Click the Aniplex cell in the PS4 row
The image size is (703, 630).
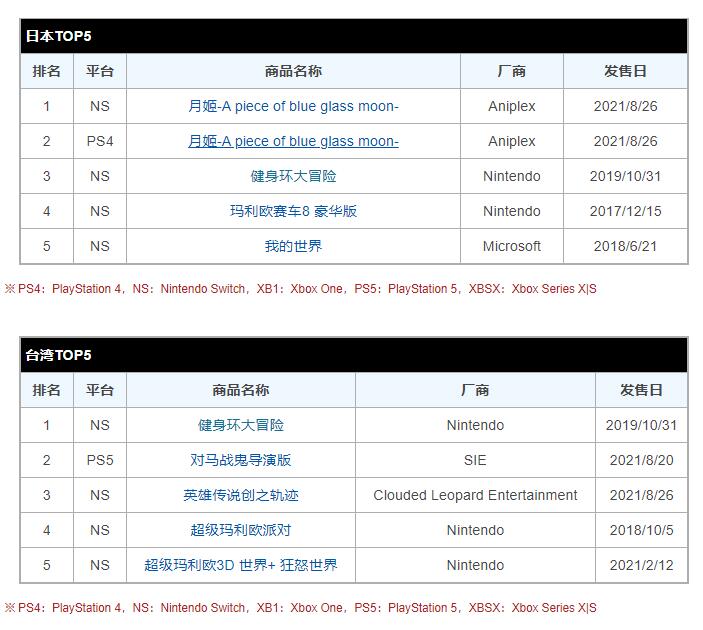(x=512, y=141)
